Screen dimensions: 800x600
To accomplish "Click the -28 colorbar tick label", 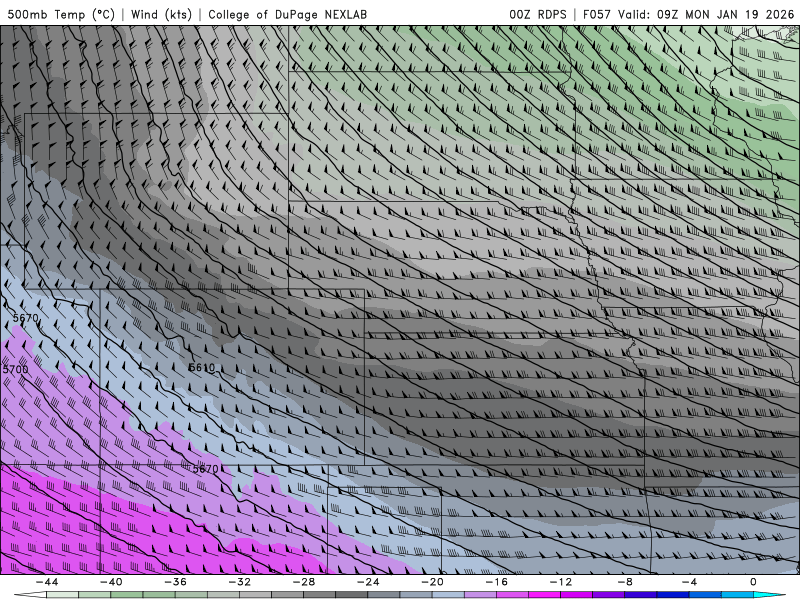I will [304, 582].
